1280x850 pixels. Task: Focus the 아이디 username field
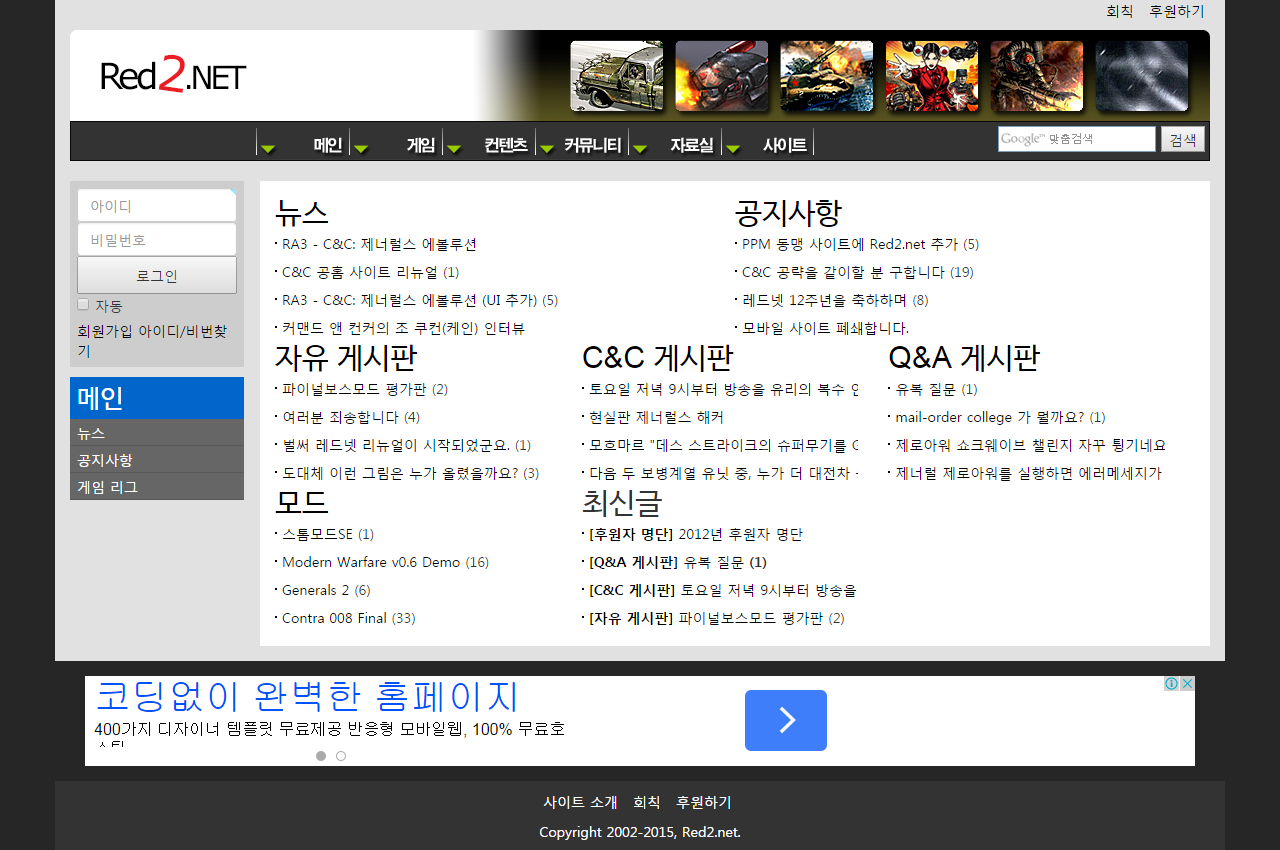[157, 205]
